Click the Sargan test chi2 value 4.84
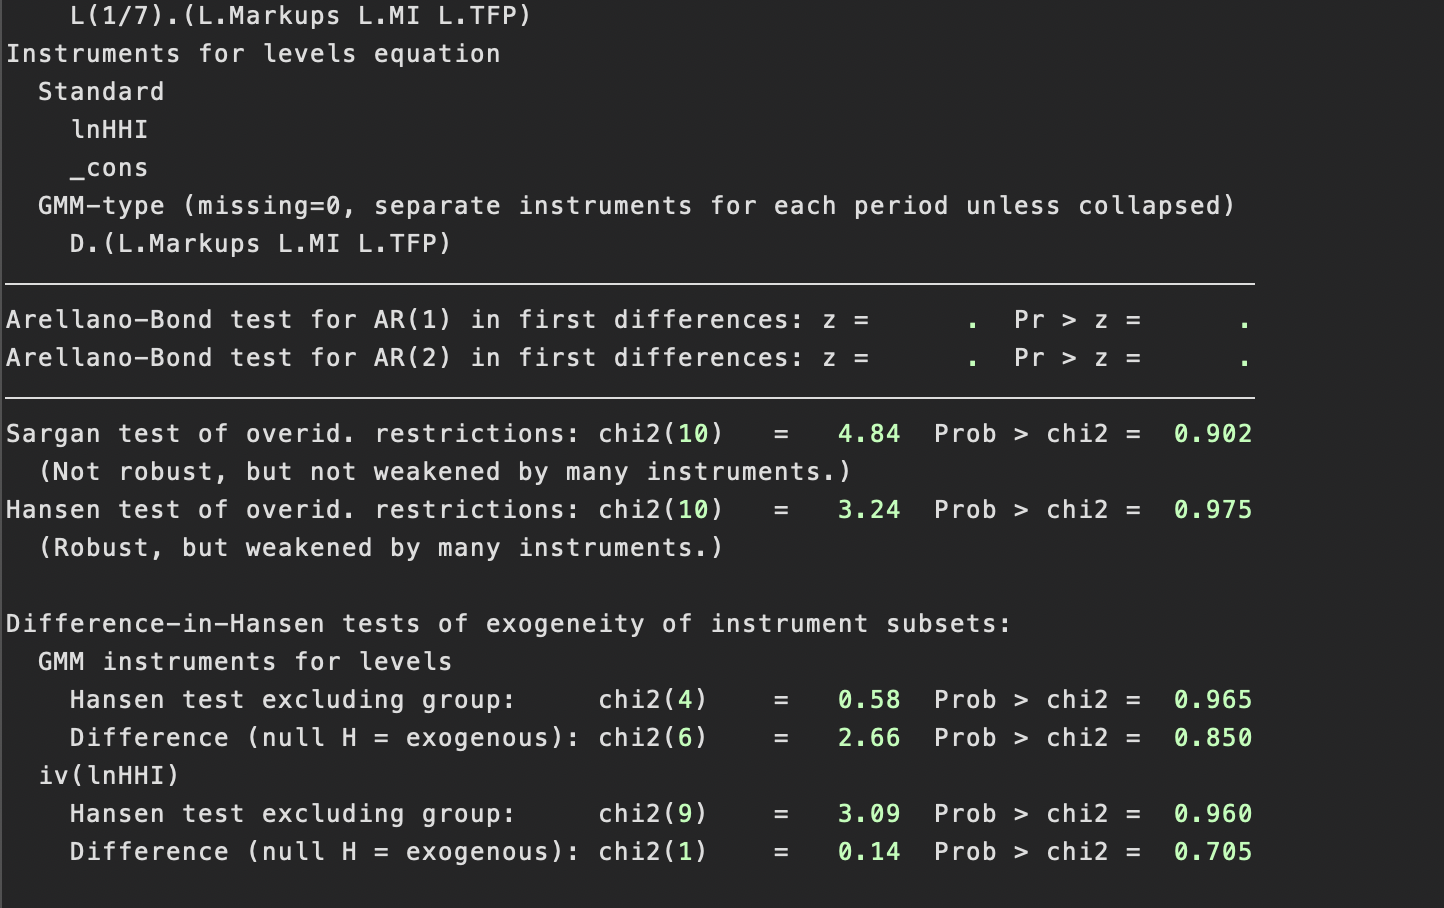The width and height of the screenshot is (1444, 908). [x=868, y=434]
